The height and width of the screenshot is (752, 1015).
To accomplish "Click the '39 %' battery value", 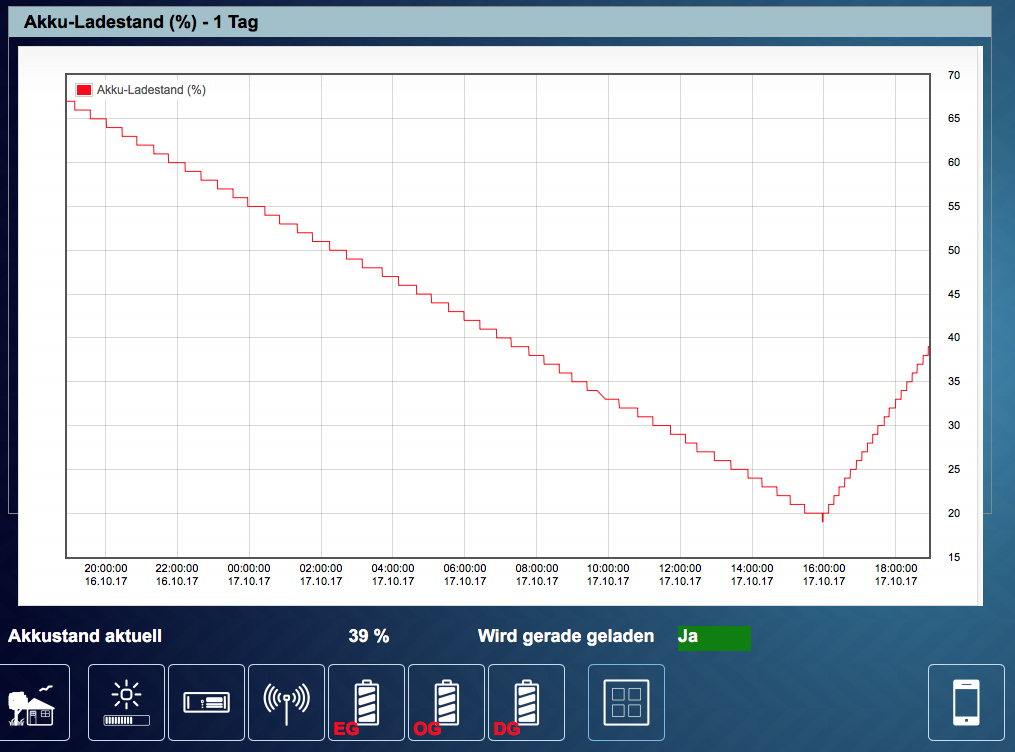I will pyautogui.click(x=368, y=636).
